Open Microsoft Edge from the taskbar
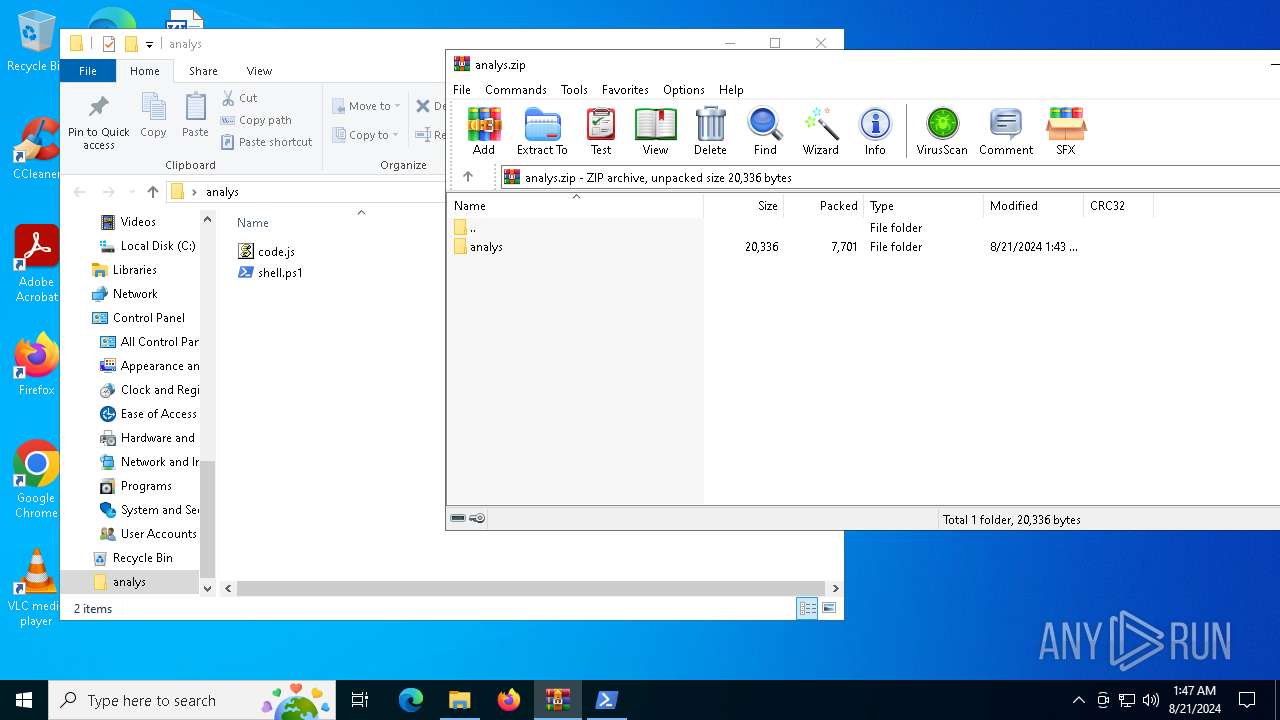The image size is (1280, 720). pyautogui.click(x=411, y=700)
